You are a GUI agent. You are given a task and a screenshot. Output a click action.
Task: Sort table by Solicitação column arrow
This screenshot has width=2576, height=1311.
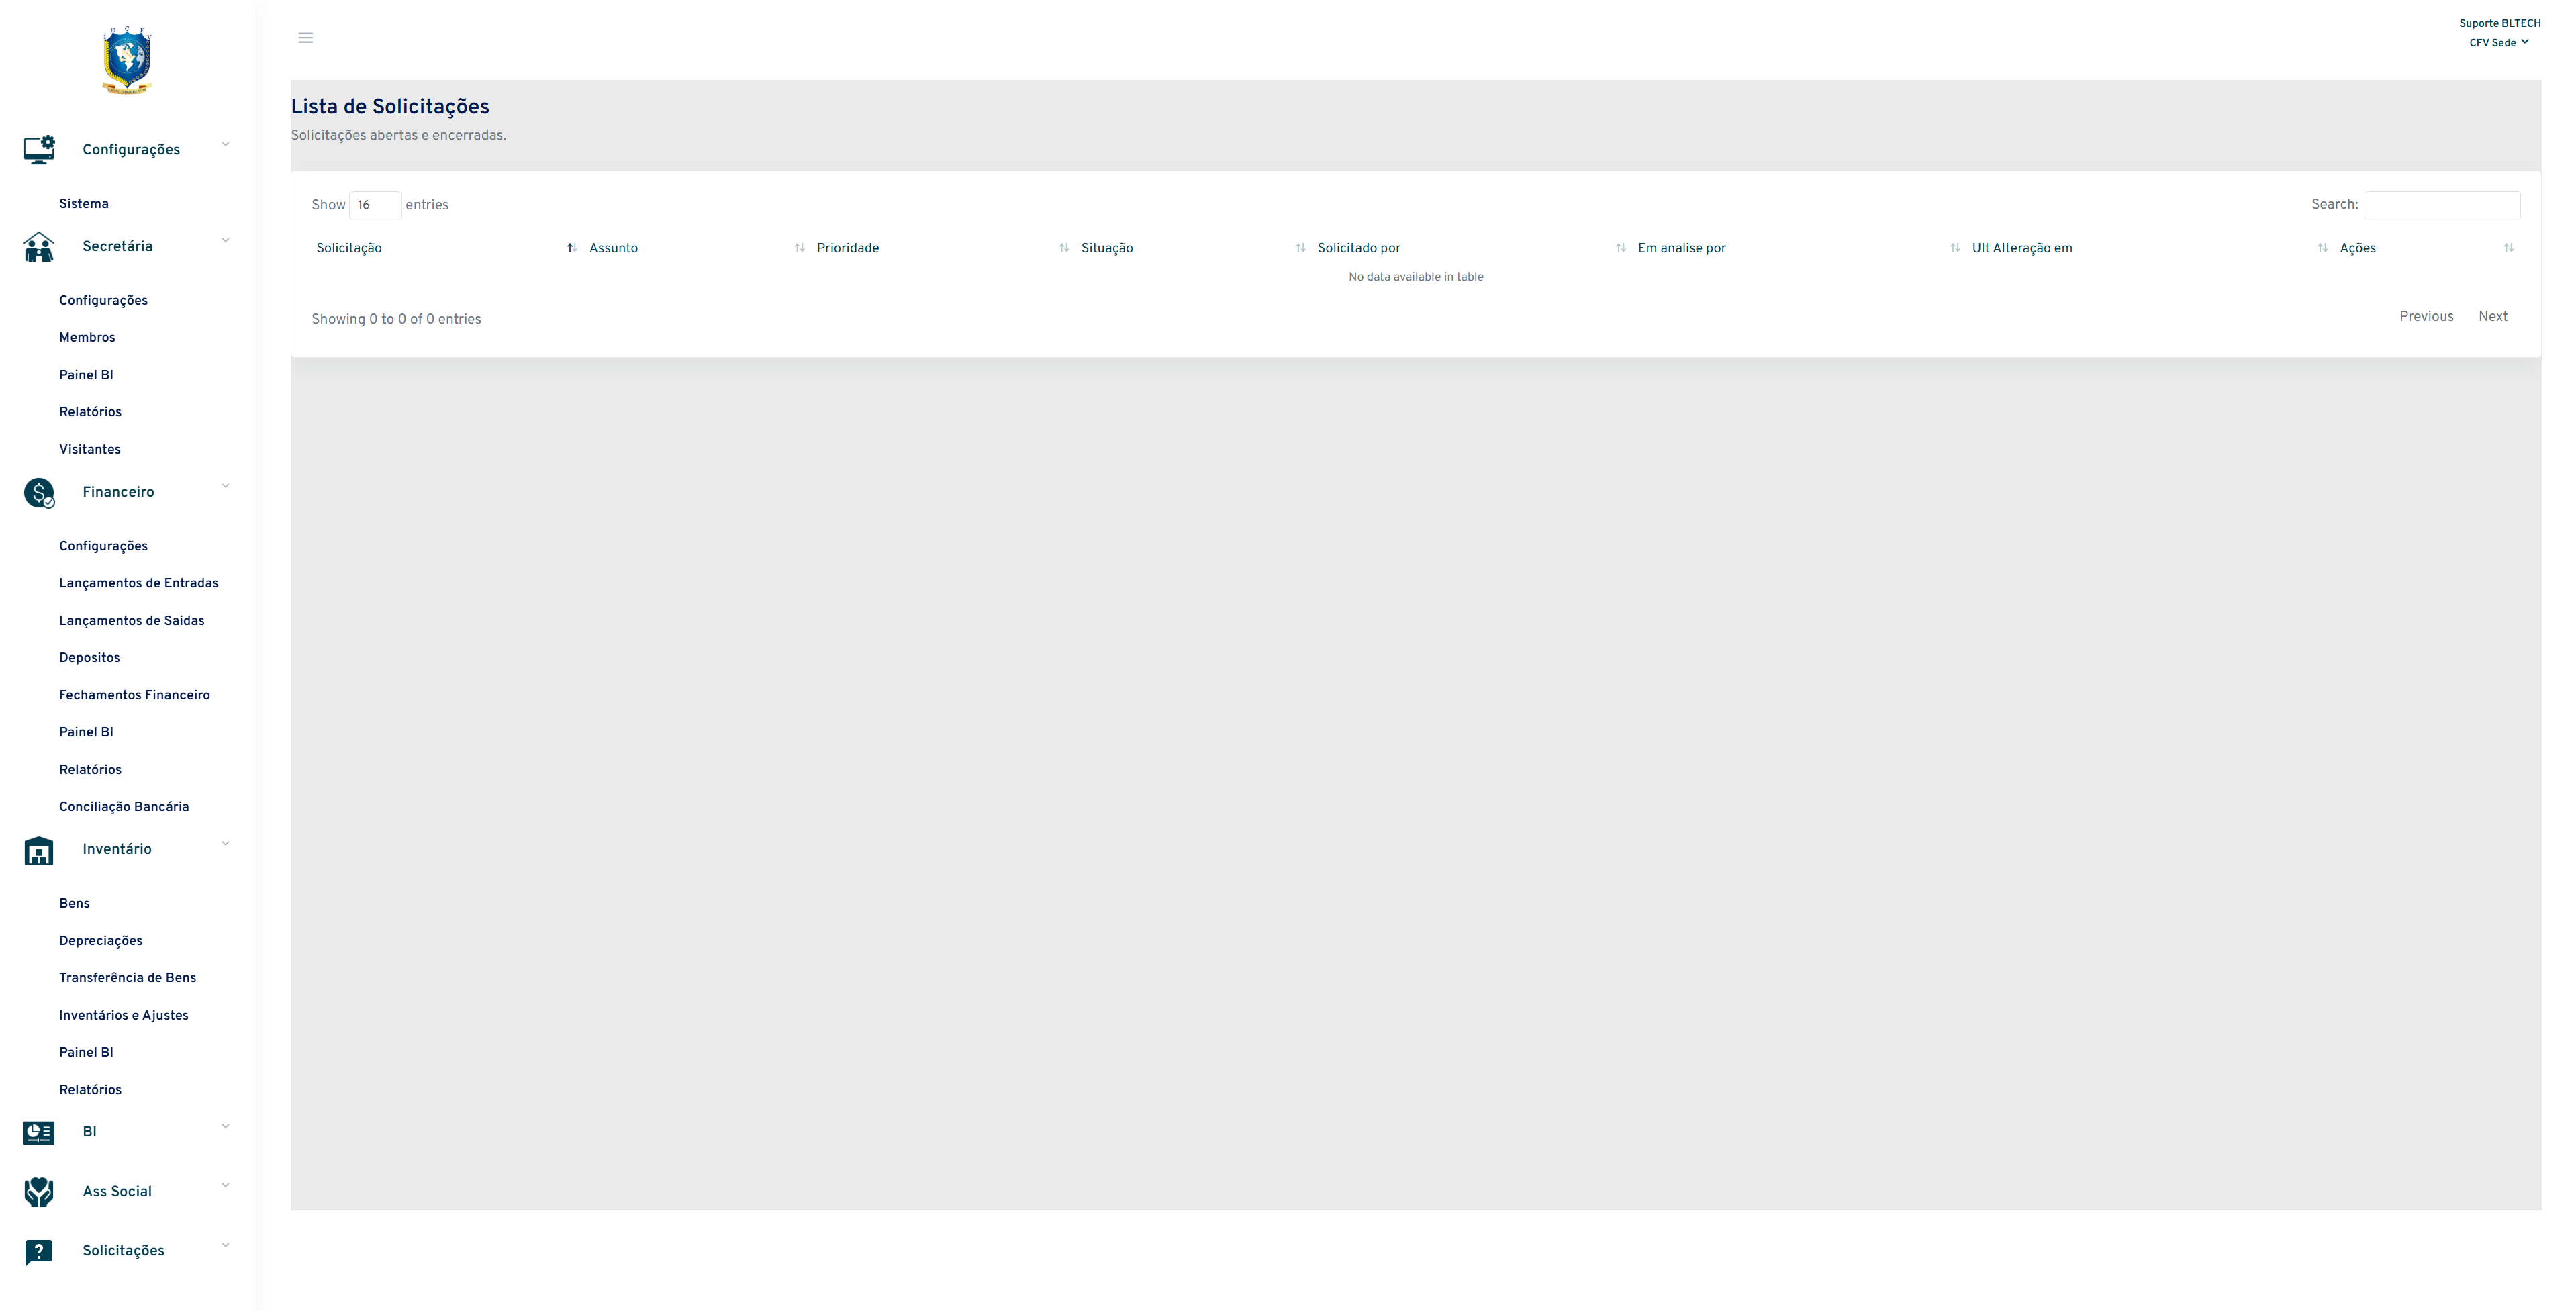(x=571, y=248)
